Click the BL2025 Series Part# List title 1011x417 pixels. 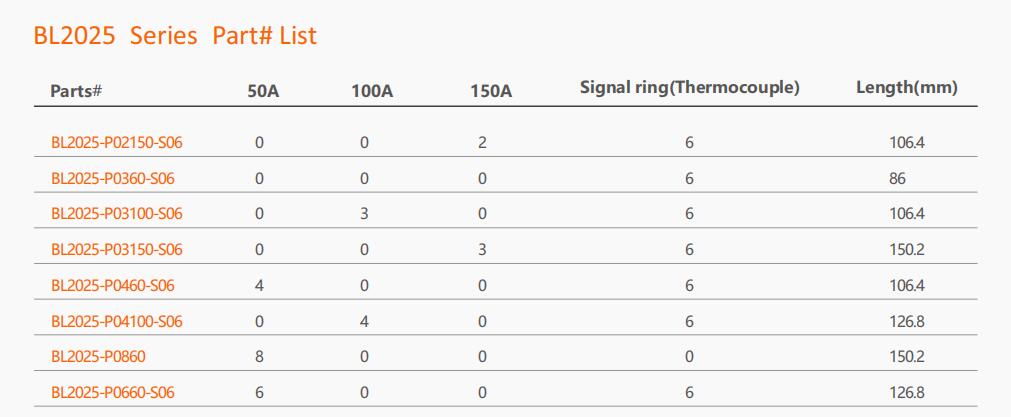coord(175,35)
